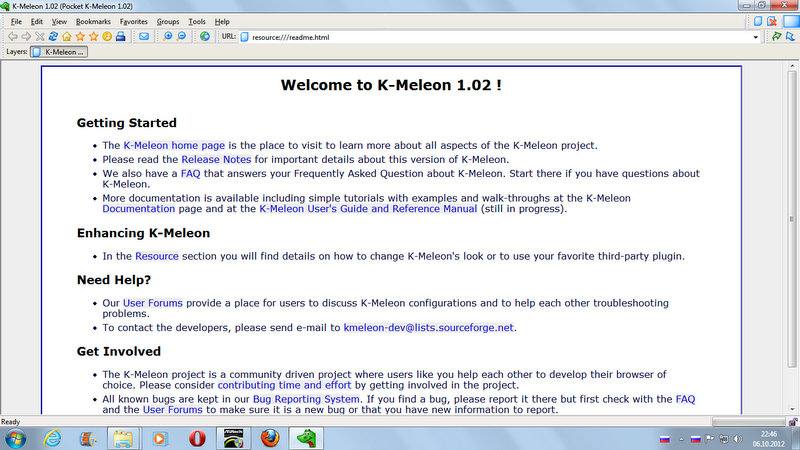Open the File menu

pyautogui.click(x=16, y=22)
